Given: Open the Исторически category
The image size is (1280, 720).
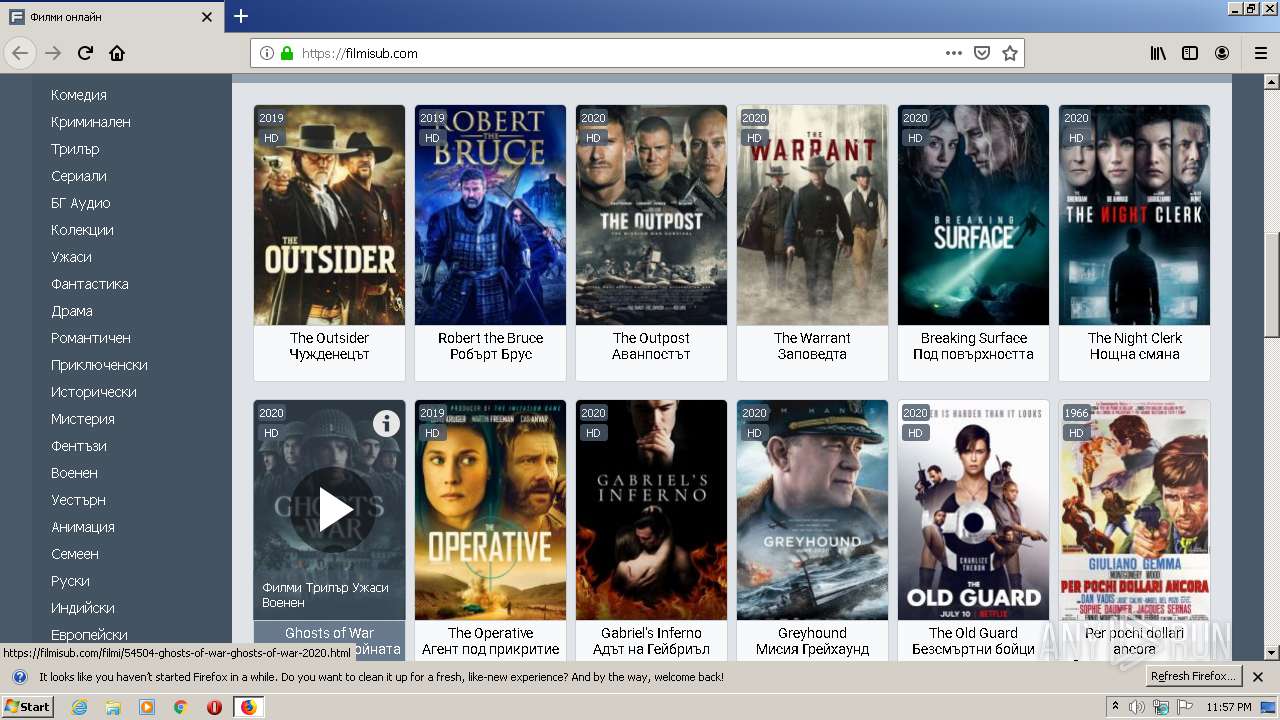Looking at the screenshot, I should [94, 392].
